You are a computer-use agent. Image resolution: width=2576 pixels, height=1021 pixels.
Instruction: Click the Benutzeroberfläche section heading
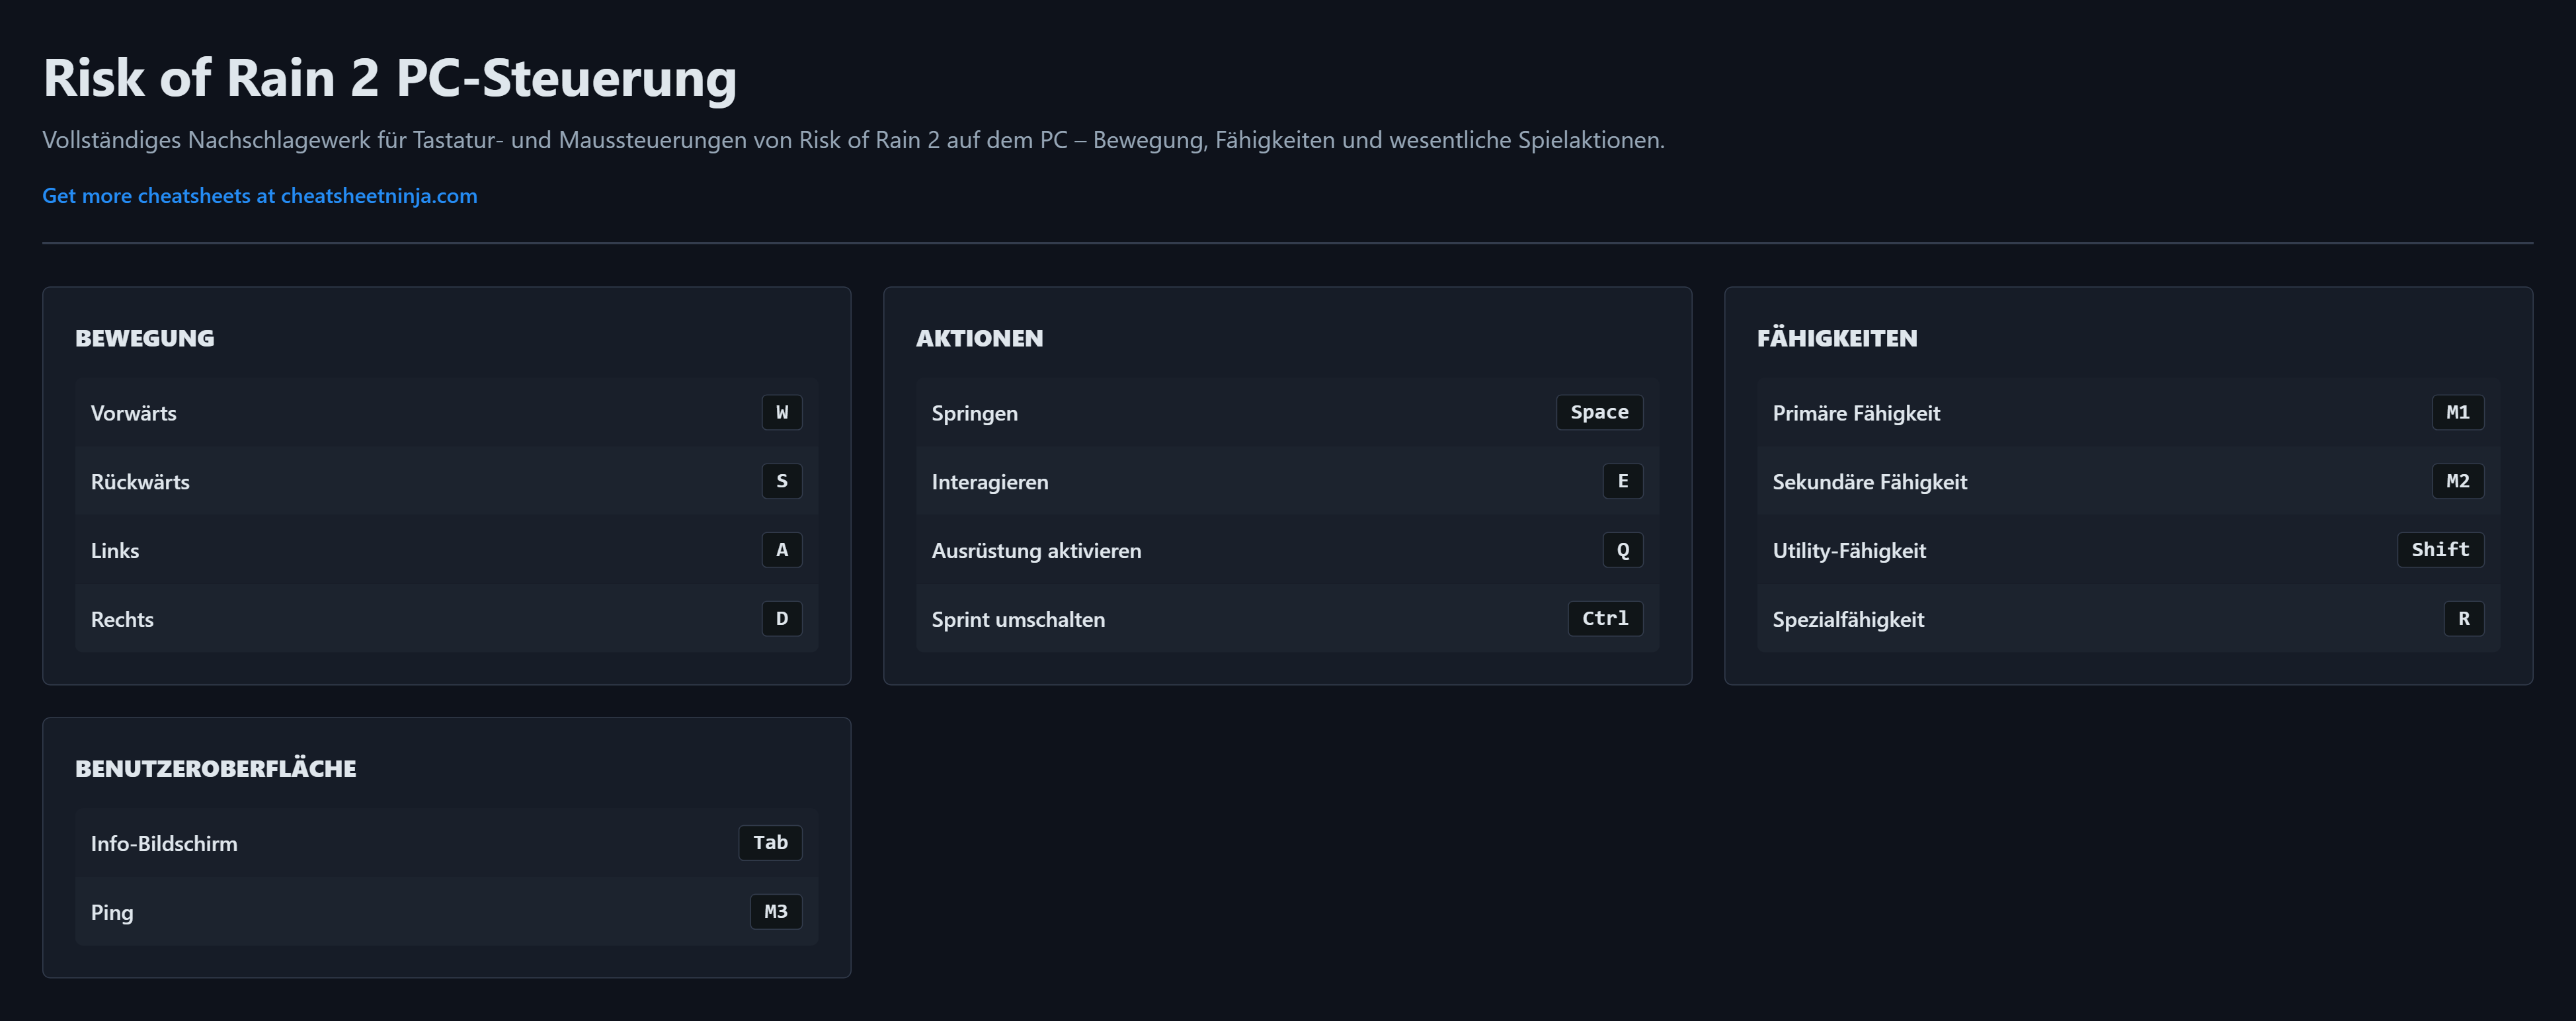point(215,769)
